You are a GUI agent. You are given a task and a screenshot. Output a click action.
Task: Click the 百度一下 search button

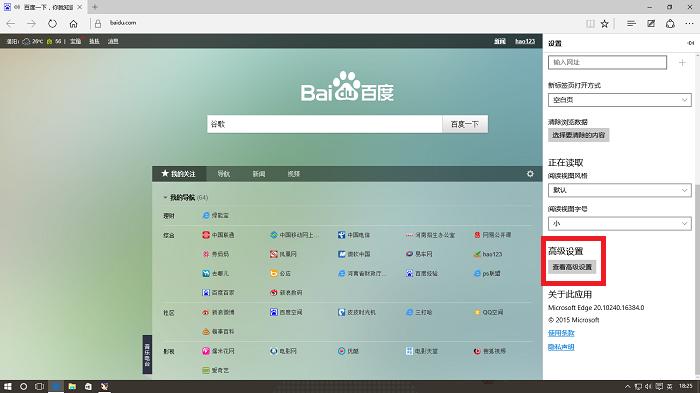(465, 124)
